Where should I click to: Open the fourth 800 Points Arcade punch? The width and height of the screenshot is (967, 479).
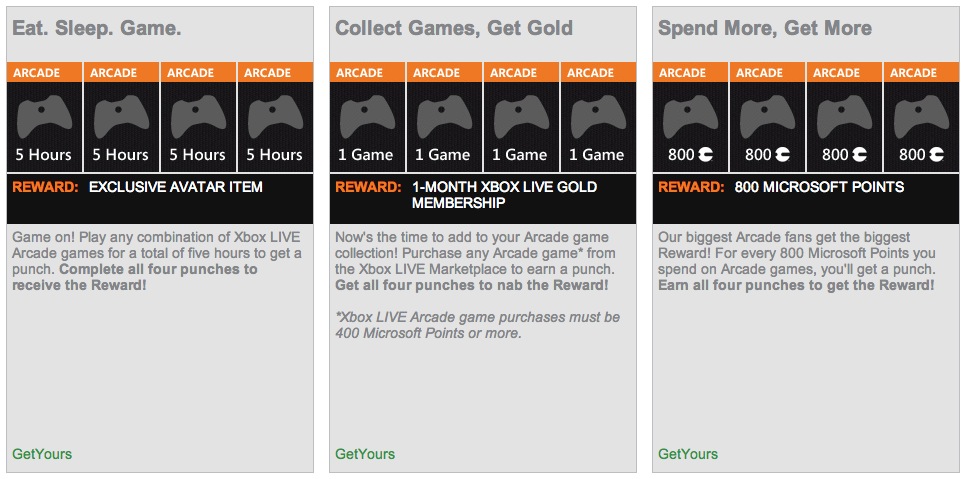[x=921, y=117]
